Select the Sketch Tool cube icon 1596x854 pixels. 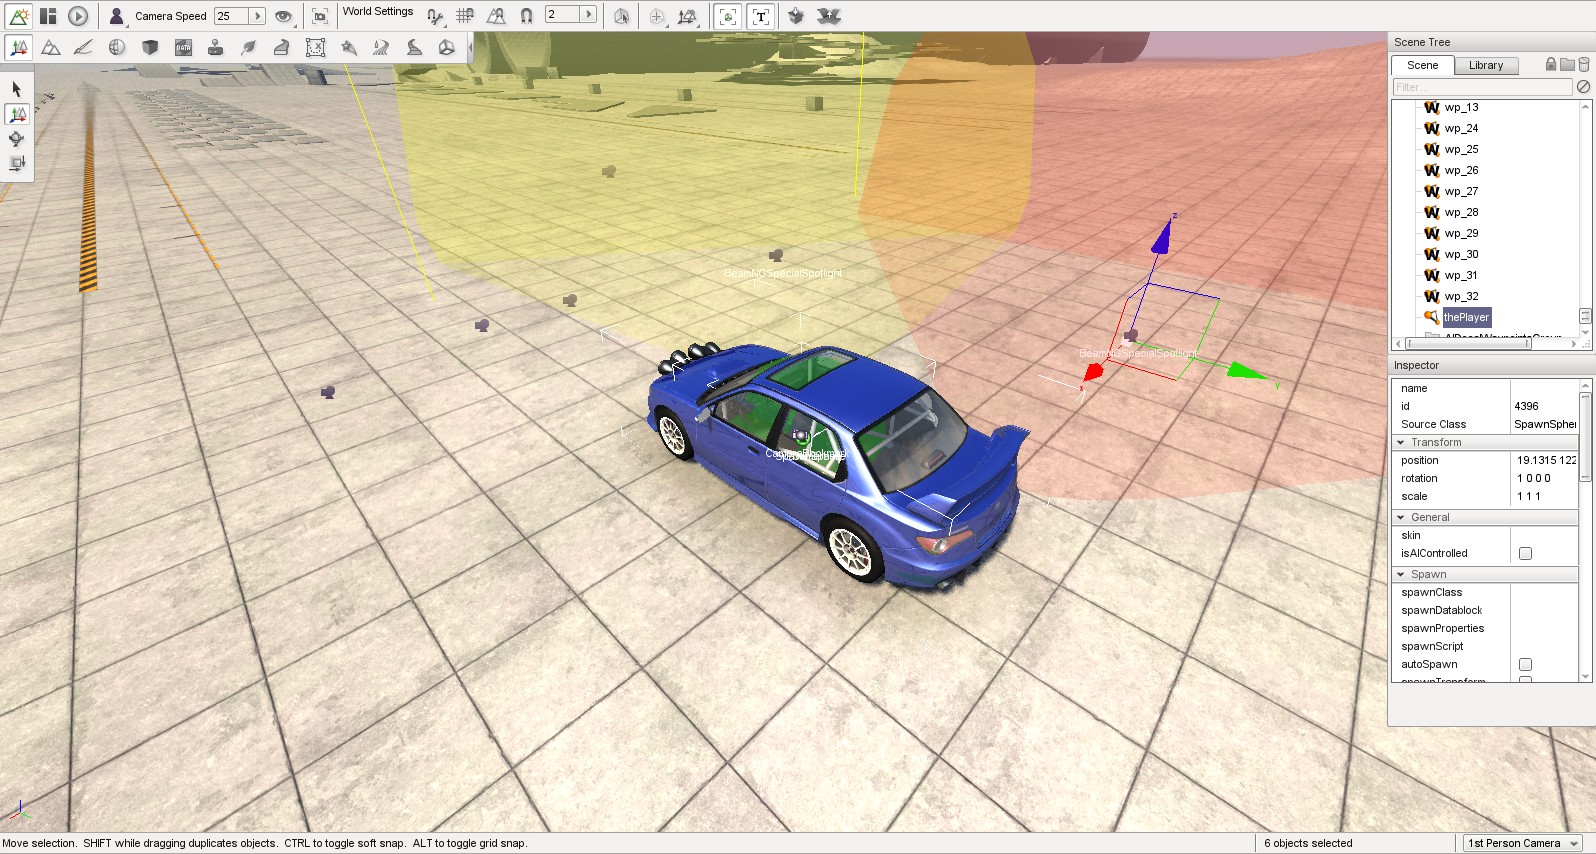[x=150, y=47]
